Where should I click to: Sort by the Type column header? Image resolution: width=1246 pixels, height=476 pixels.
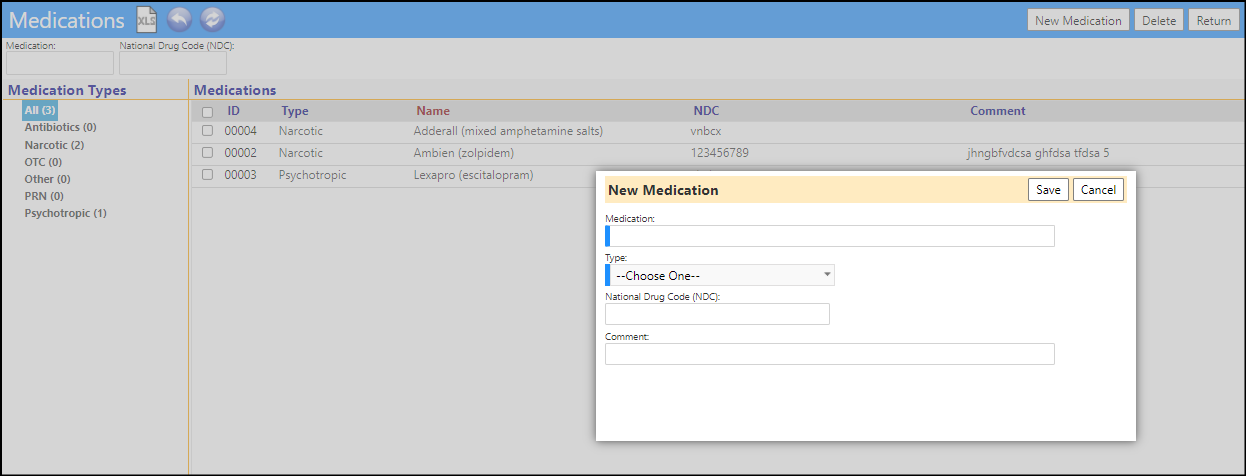pyautogui.click(x=295, y=111)
